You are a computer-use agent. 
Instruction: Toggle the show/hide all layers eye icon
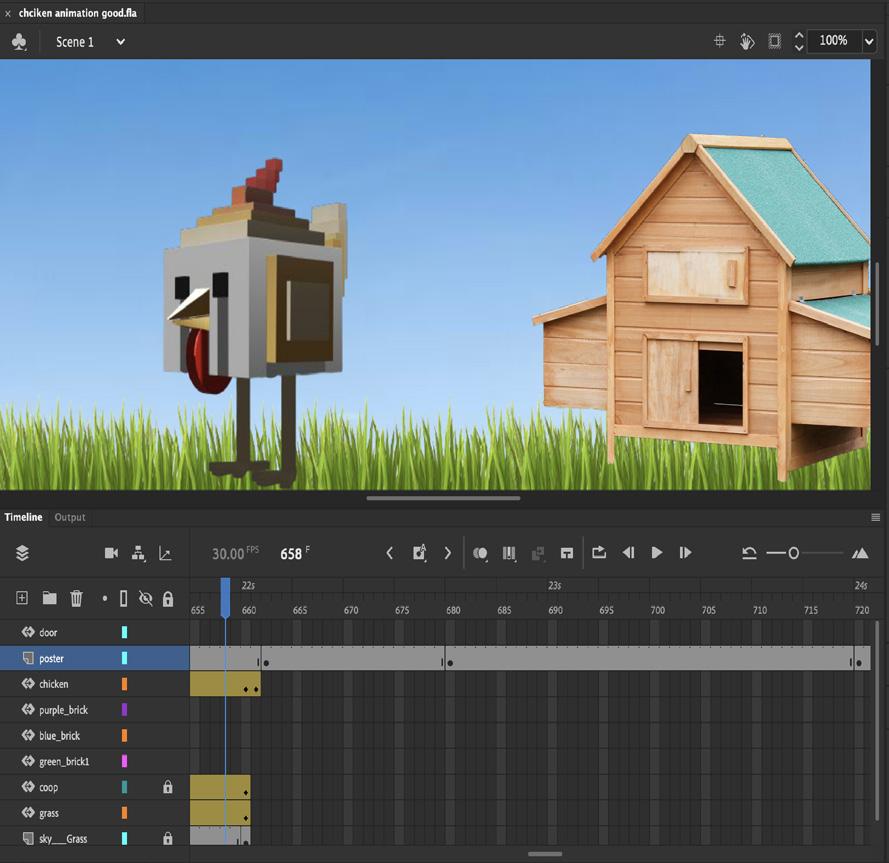click(146, 598)
